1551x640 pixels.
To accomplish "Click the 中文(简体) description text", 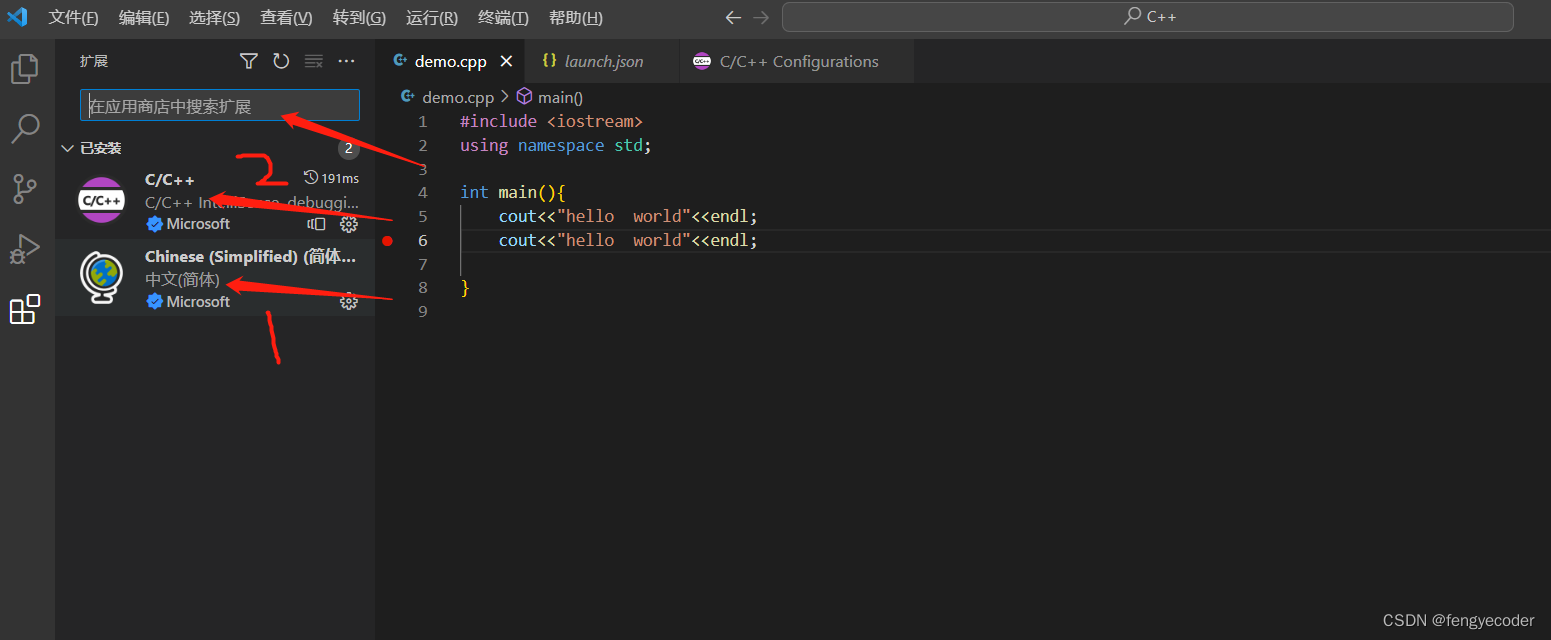I will tap(182, 280).
